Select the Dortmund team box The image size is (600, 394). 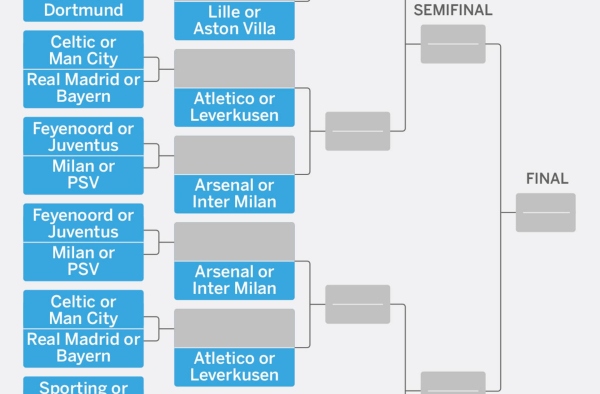click(x=83, y=10)
